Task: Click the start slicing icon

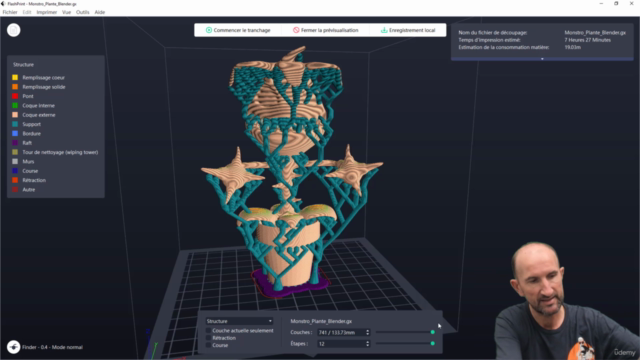Action: coord(209,30)
